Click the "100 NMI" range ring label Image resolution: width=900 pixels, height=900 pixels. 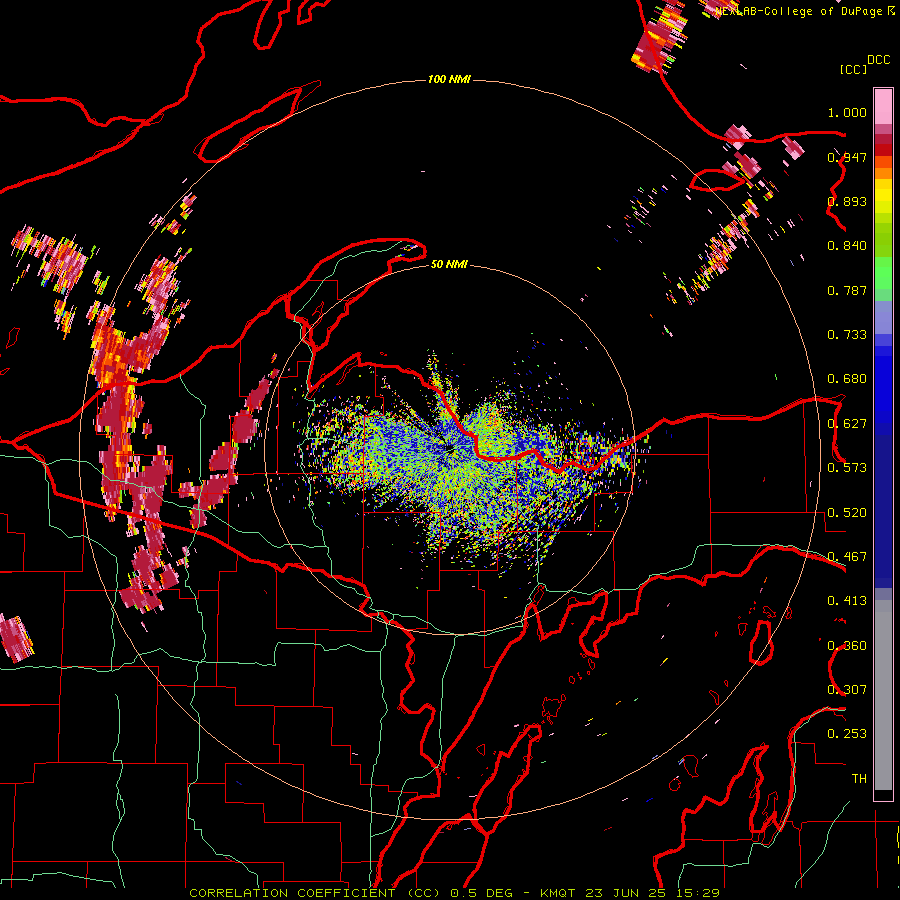[449, 79]
